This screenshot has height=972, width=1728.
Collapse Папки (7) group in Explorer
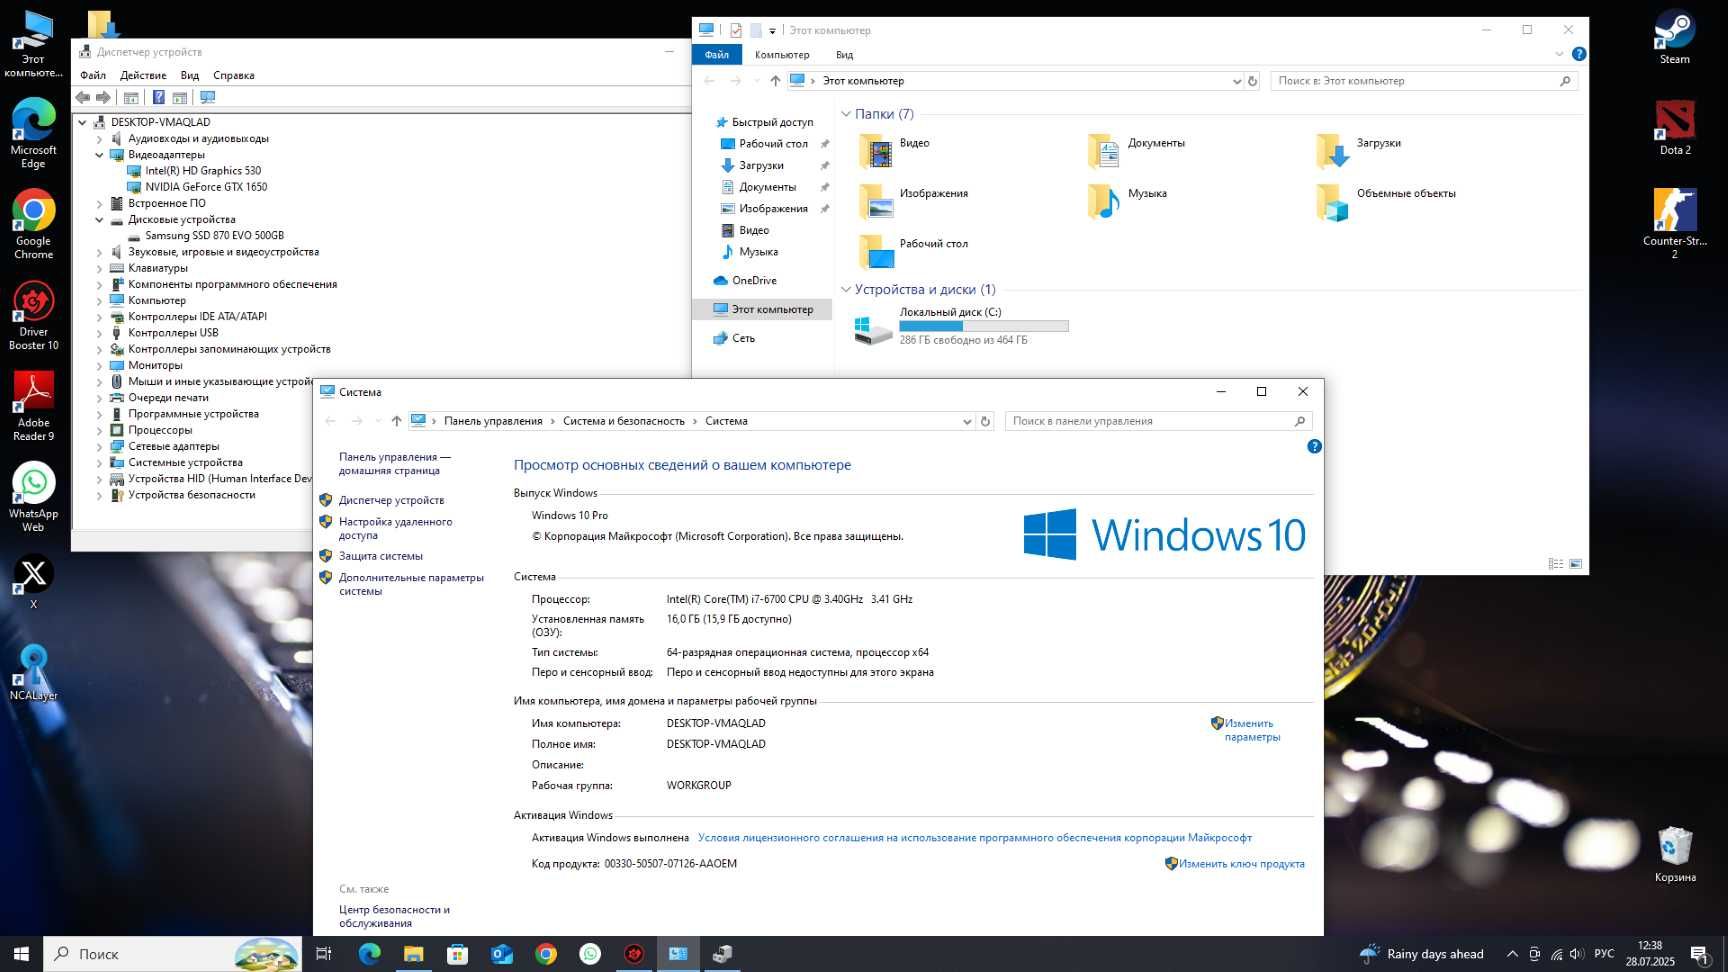[x=846, y=114]
